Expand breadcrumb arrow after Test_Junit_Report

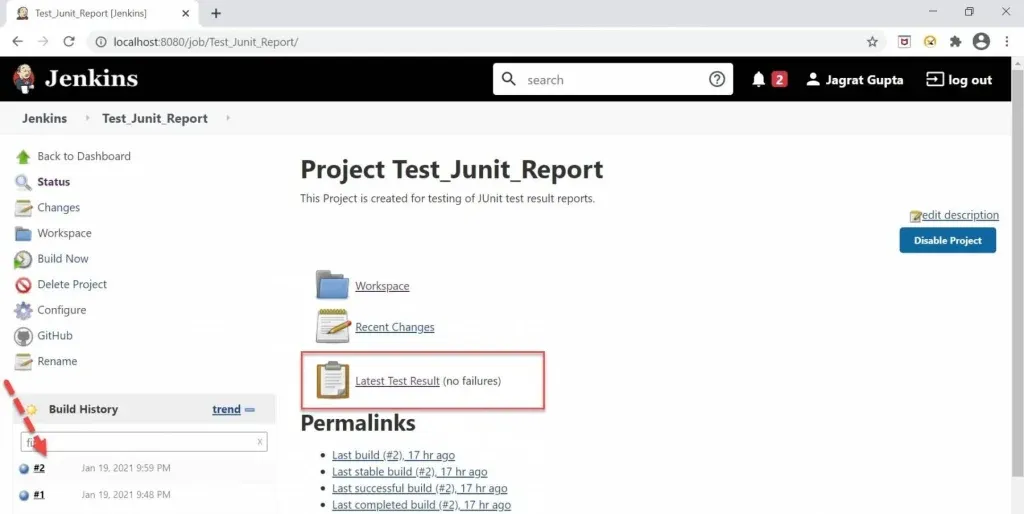click(228, 118)
